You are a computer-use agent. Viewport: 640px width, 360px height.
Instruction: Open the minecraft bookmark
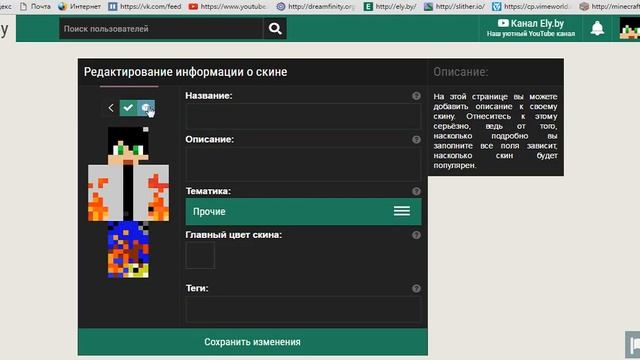point(610,6)
